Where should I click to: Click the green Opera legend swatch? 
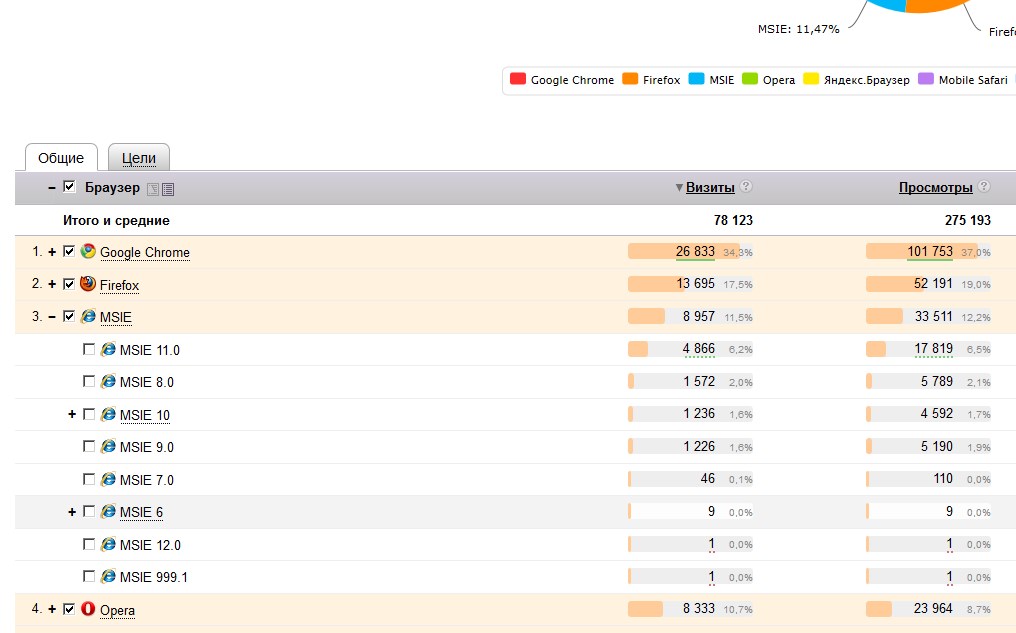750,78
